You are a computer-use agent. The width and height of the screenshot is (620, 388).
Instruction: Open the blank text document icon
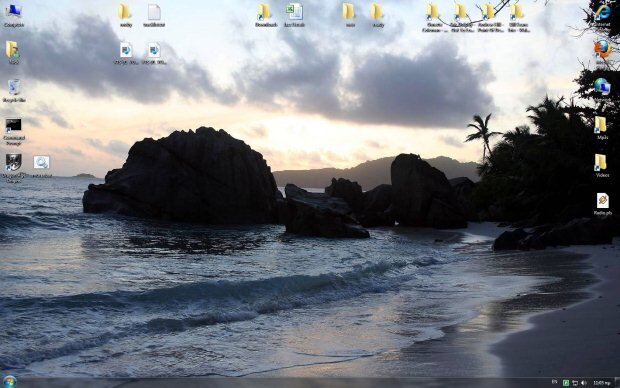tap(154, 12)
